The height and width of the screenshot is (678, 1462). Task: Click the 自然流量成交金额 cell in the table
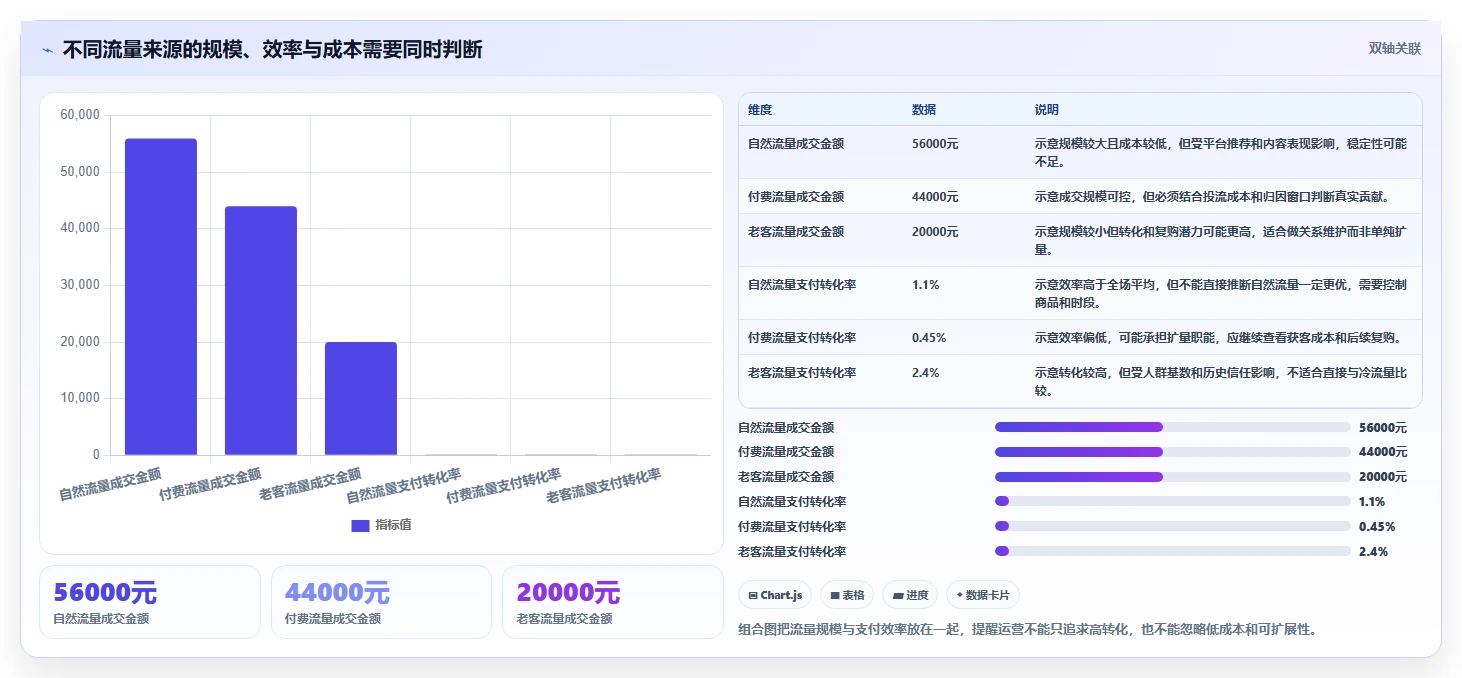coord(796,144)
